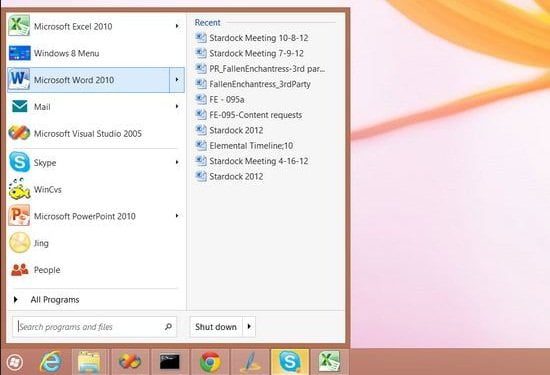The height and width of the screenshot is (375, 550).
Task: Select the Microsoft Excel 2010 label
Action: 73,26
